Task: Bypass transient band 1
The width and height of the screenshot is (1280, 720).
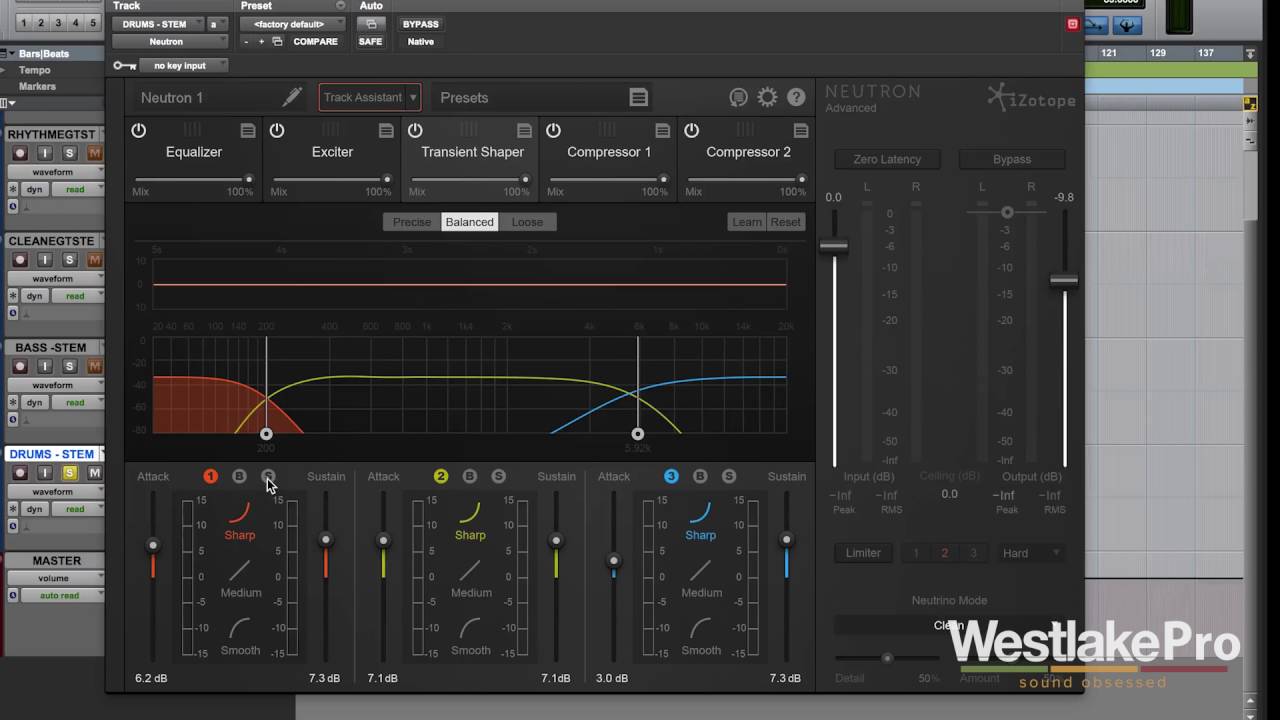Action: click(x=239, y=476)
